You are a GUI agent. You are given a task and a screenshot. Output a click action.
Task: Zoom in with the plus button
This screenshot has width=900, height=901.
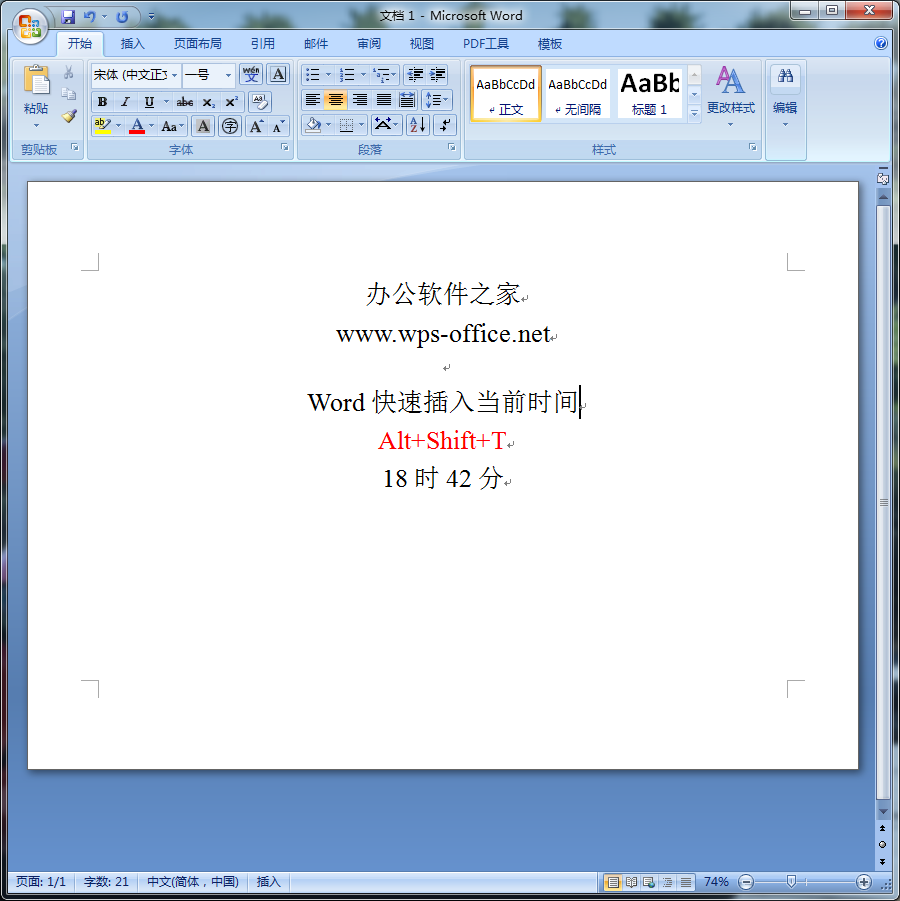[863, 881]
